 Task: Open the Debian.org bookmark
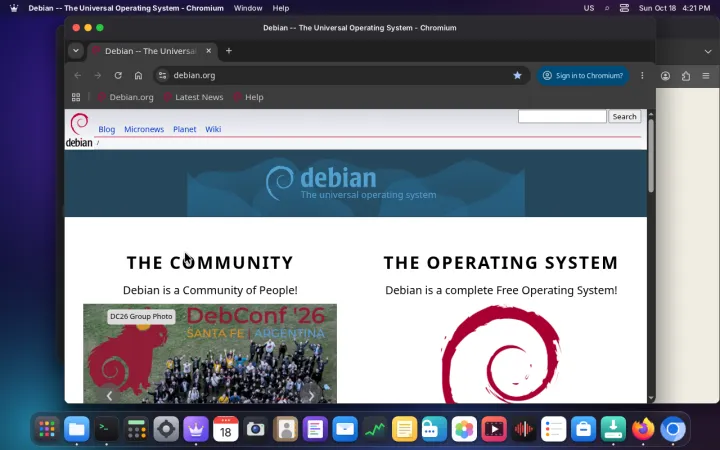[125, 97]
